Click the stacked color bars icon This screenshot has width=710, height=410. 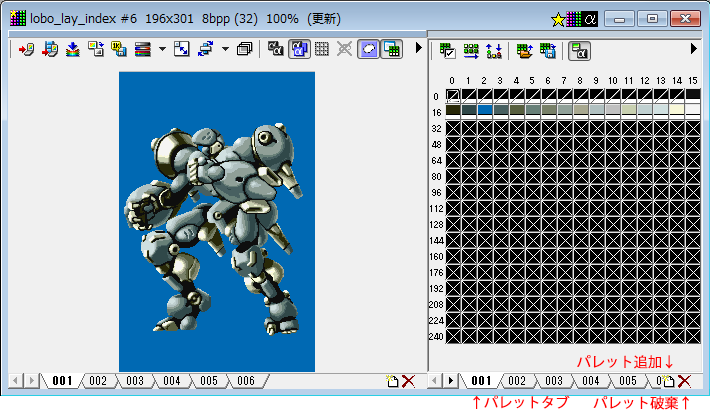pos(142,49)
